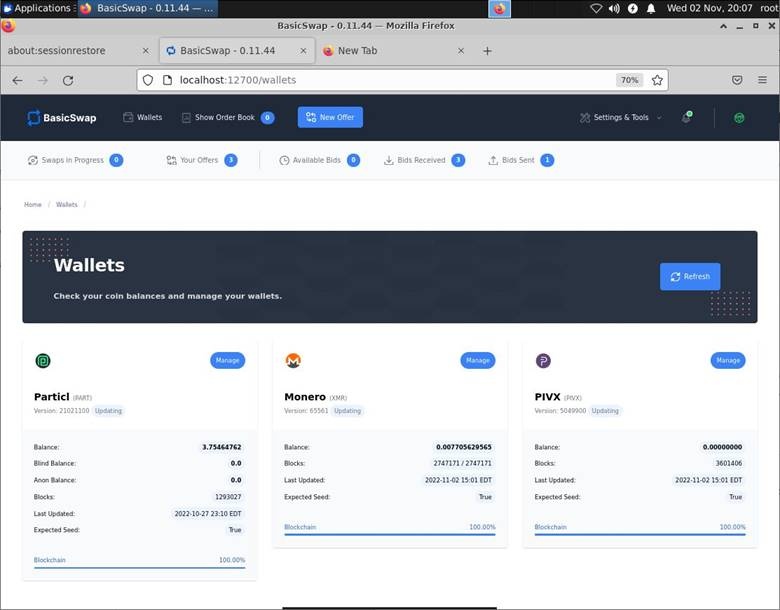Click the shield tracking protection icon

pyautogui.click(x=148, y=80)
